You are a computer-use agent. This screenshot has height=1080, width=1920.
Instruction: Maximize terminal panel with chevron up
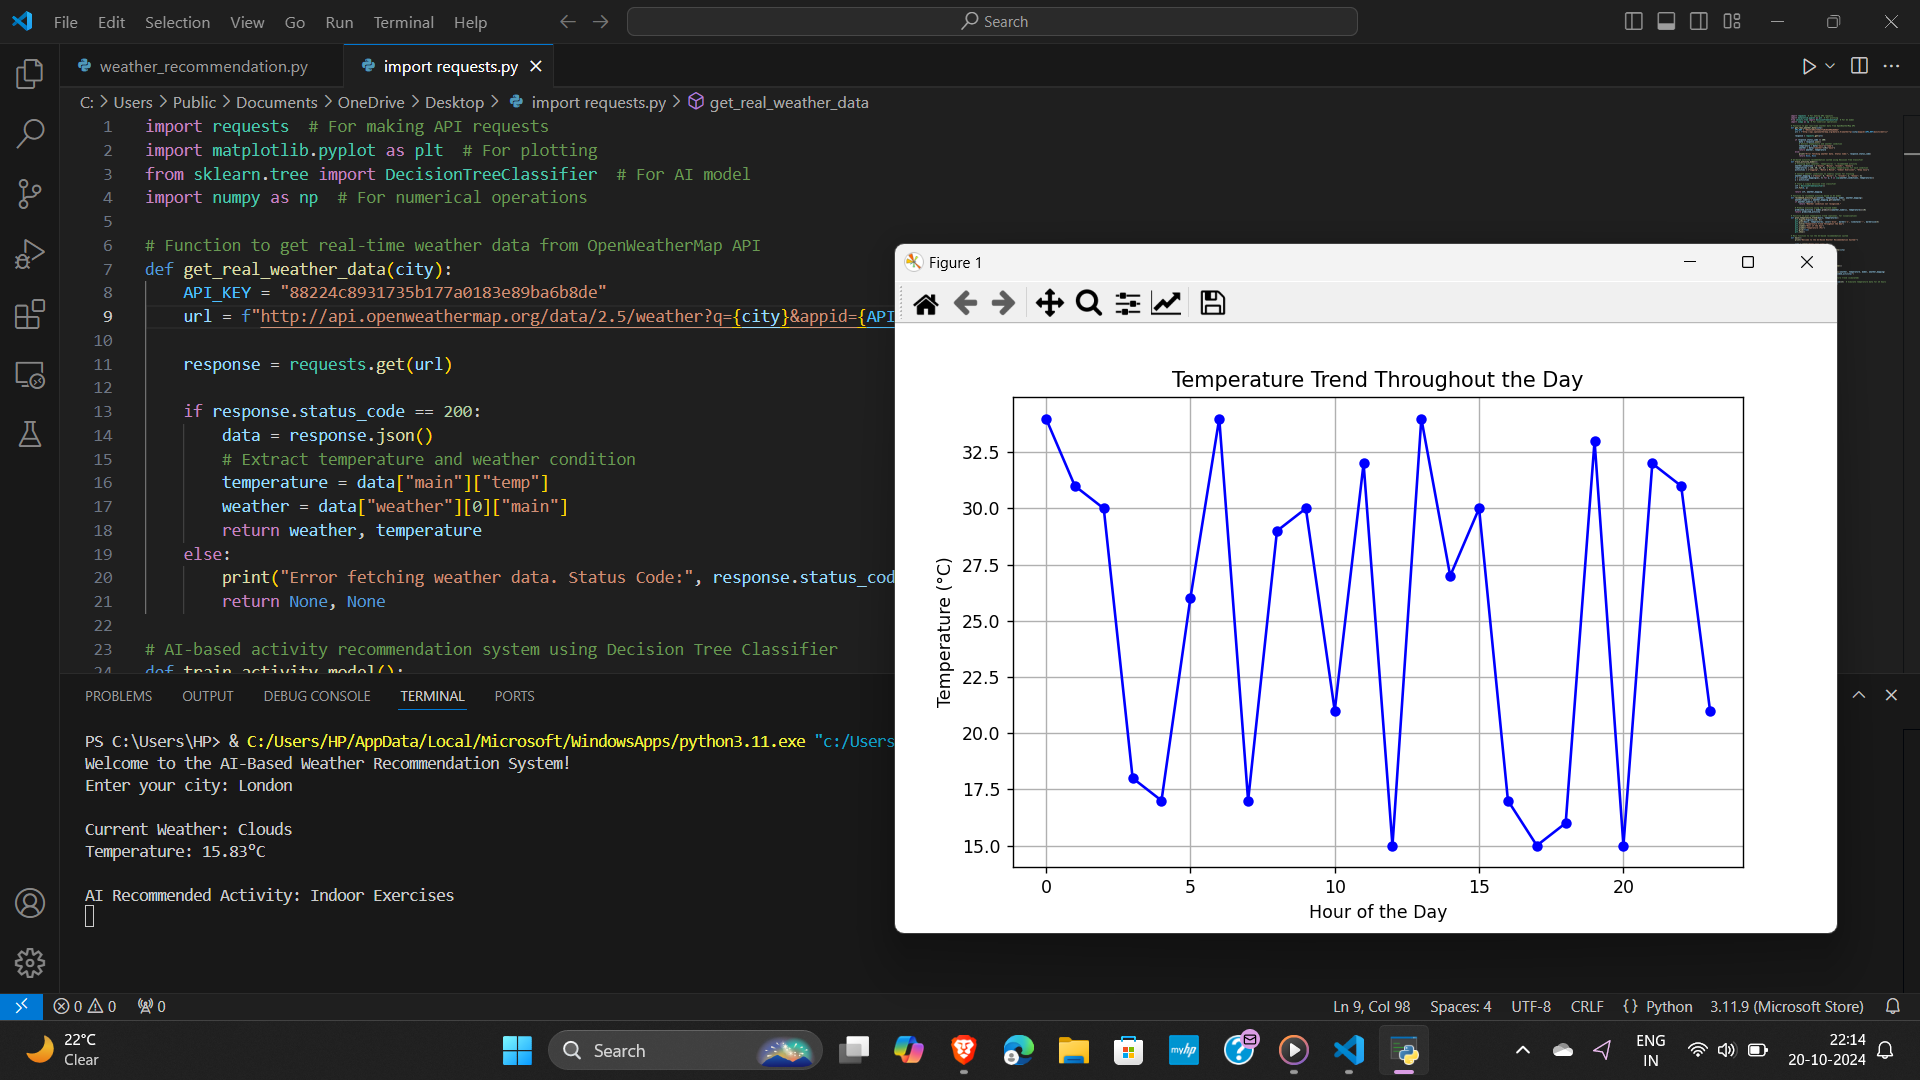[1859, 695]
